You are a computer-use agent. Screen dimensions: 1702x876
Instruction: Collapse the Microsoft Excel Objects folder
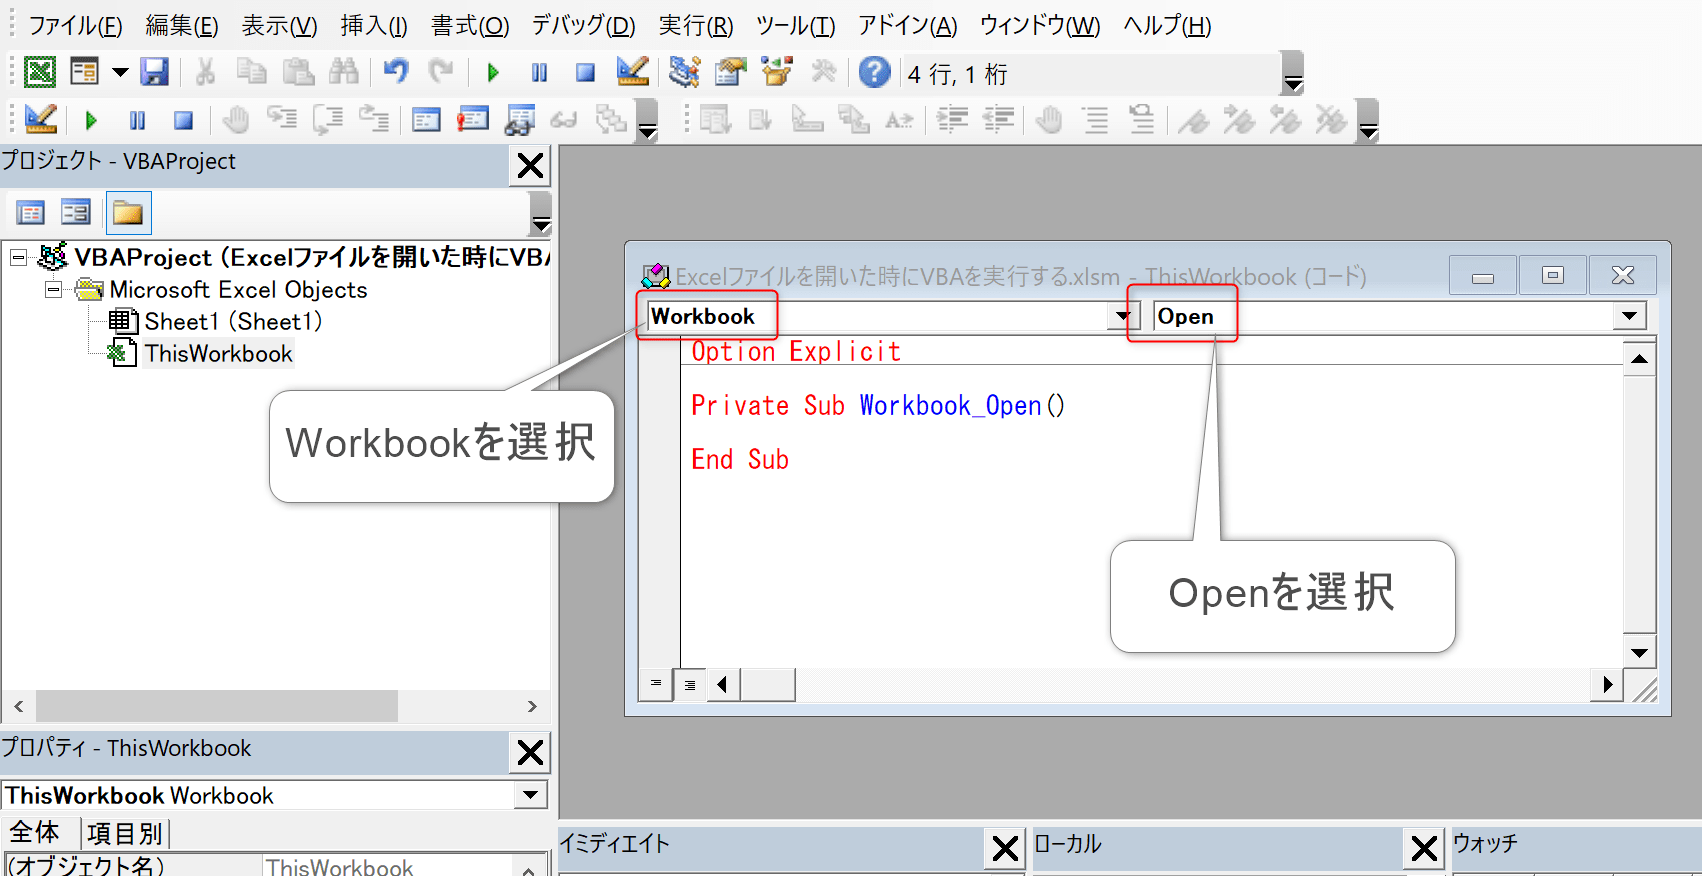tap(53, 290)
